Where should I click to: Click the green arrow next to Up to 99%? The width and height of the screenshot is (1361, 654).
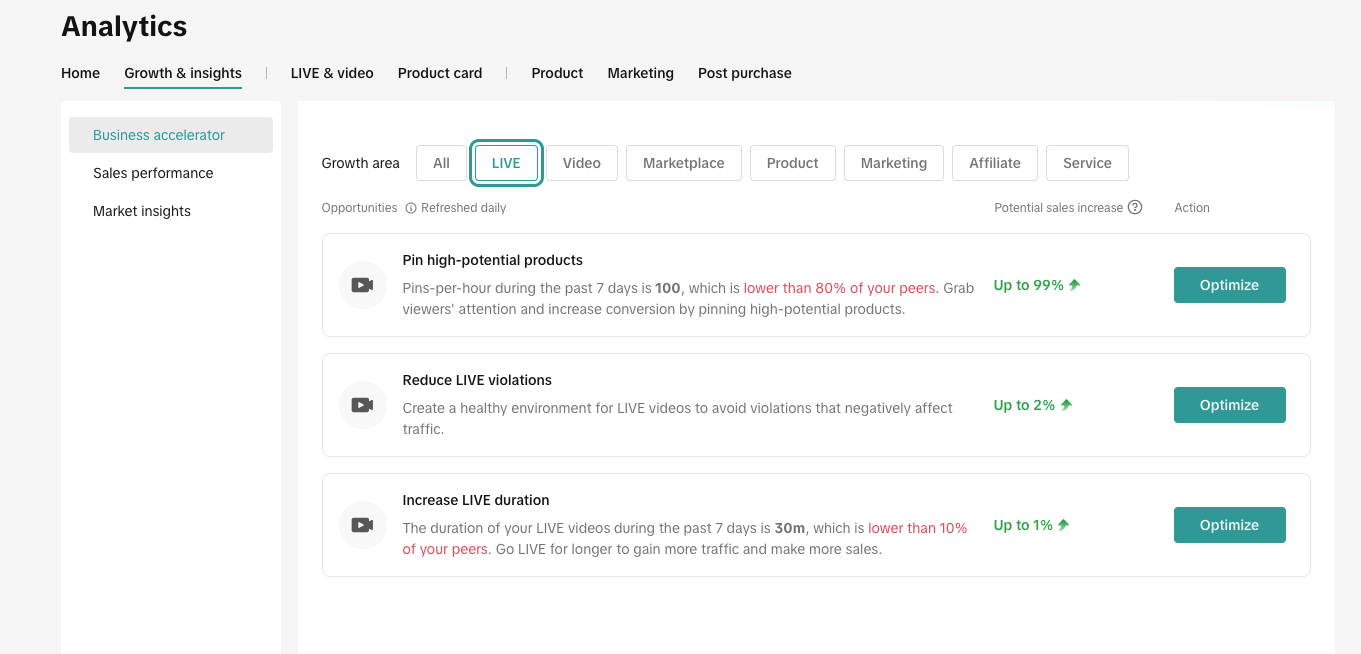1075,285
